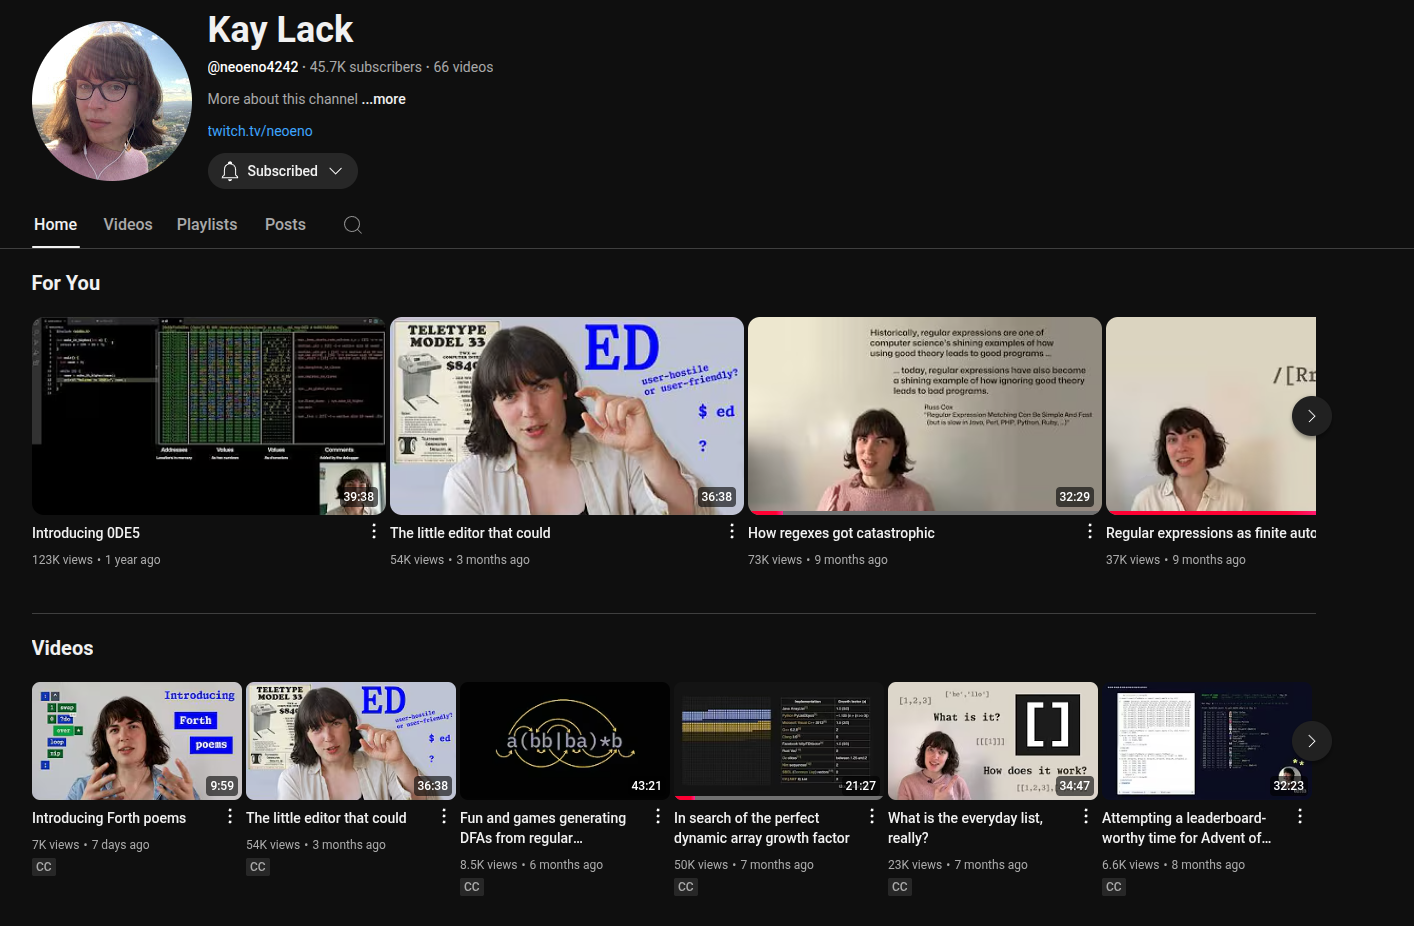Expand channel description with ...more
Screen dimensions: 1414x926
tap(384, 99)
